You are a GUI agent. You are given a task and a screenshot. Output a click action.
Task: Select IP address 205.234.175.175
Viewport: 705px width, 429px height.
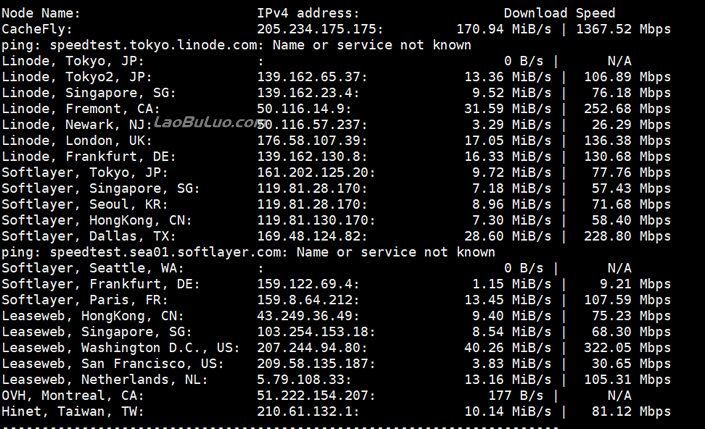tap(316, 29)
